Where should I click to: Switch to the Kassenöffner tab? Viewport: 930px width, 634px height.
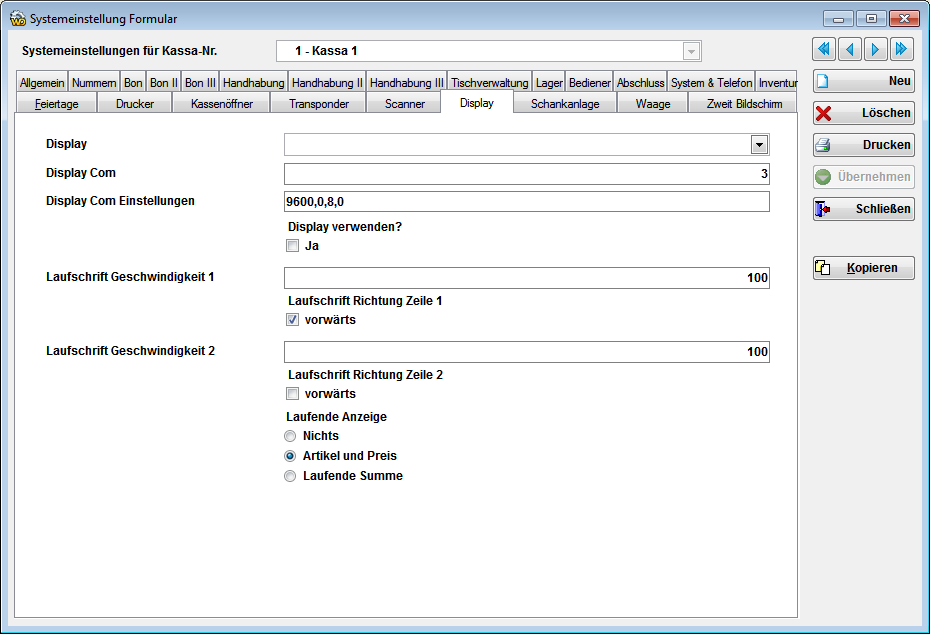point(222,104)
